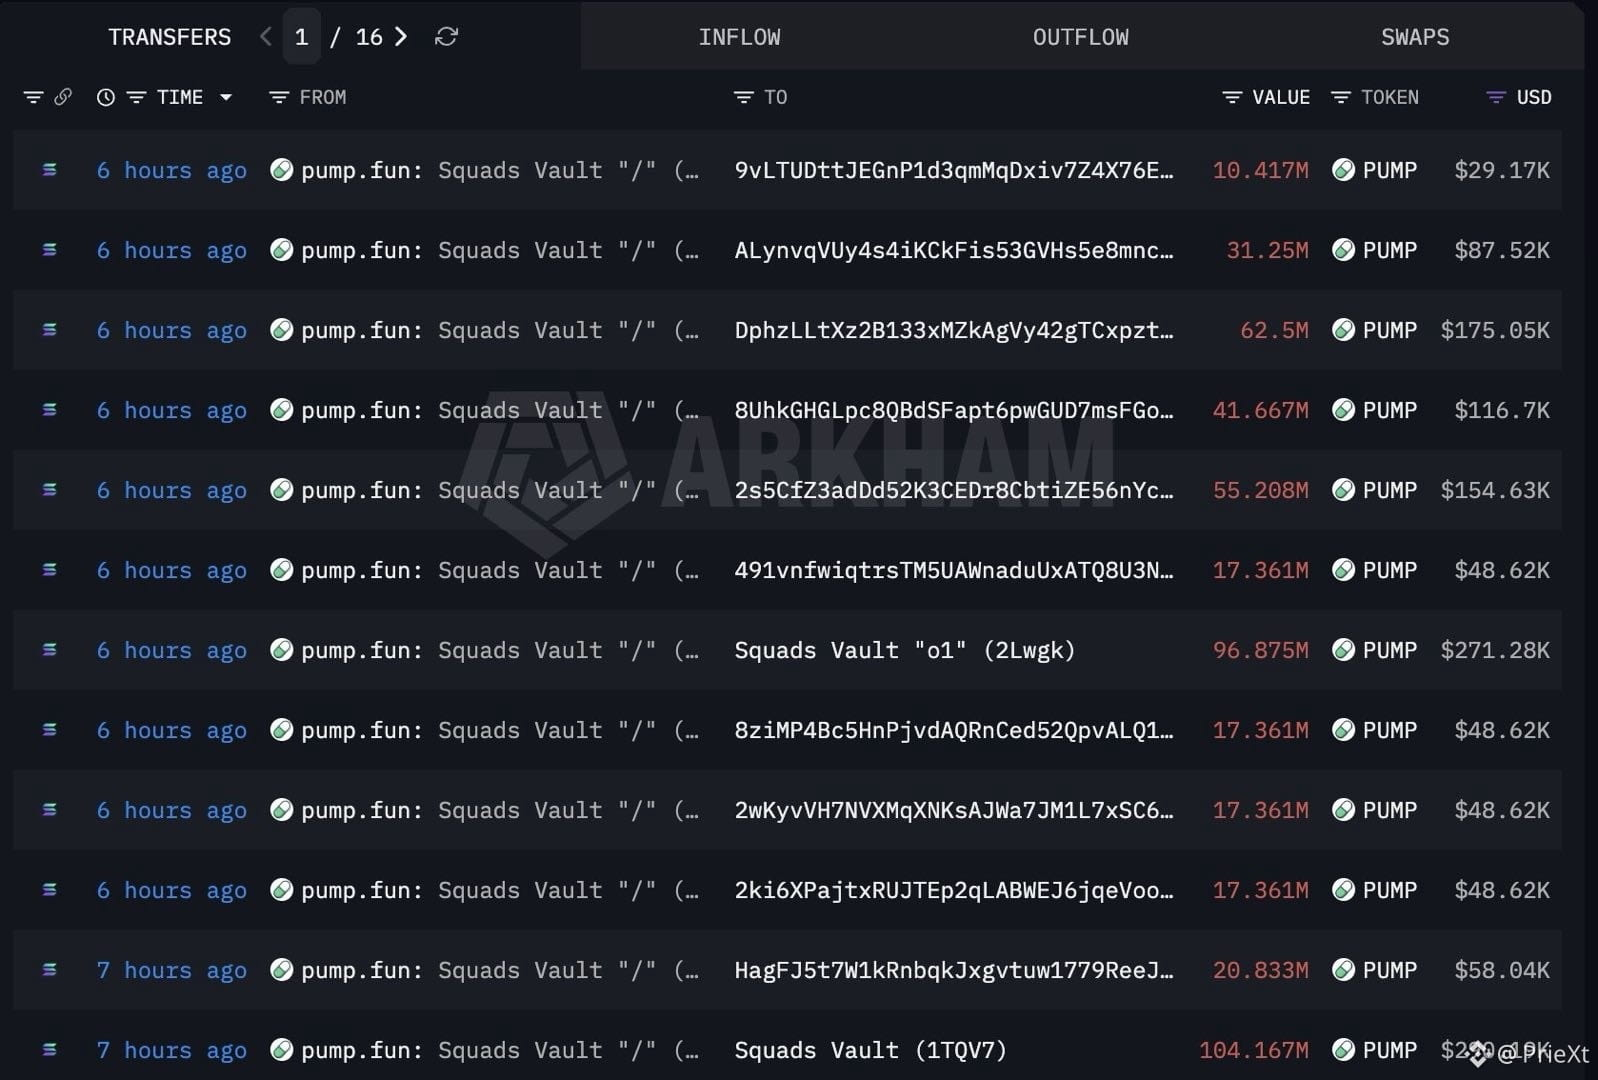1598x1080 pixels.
Task: Click "7 hours ago" in 20.833M row
Action: point(171,970)
